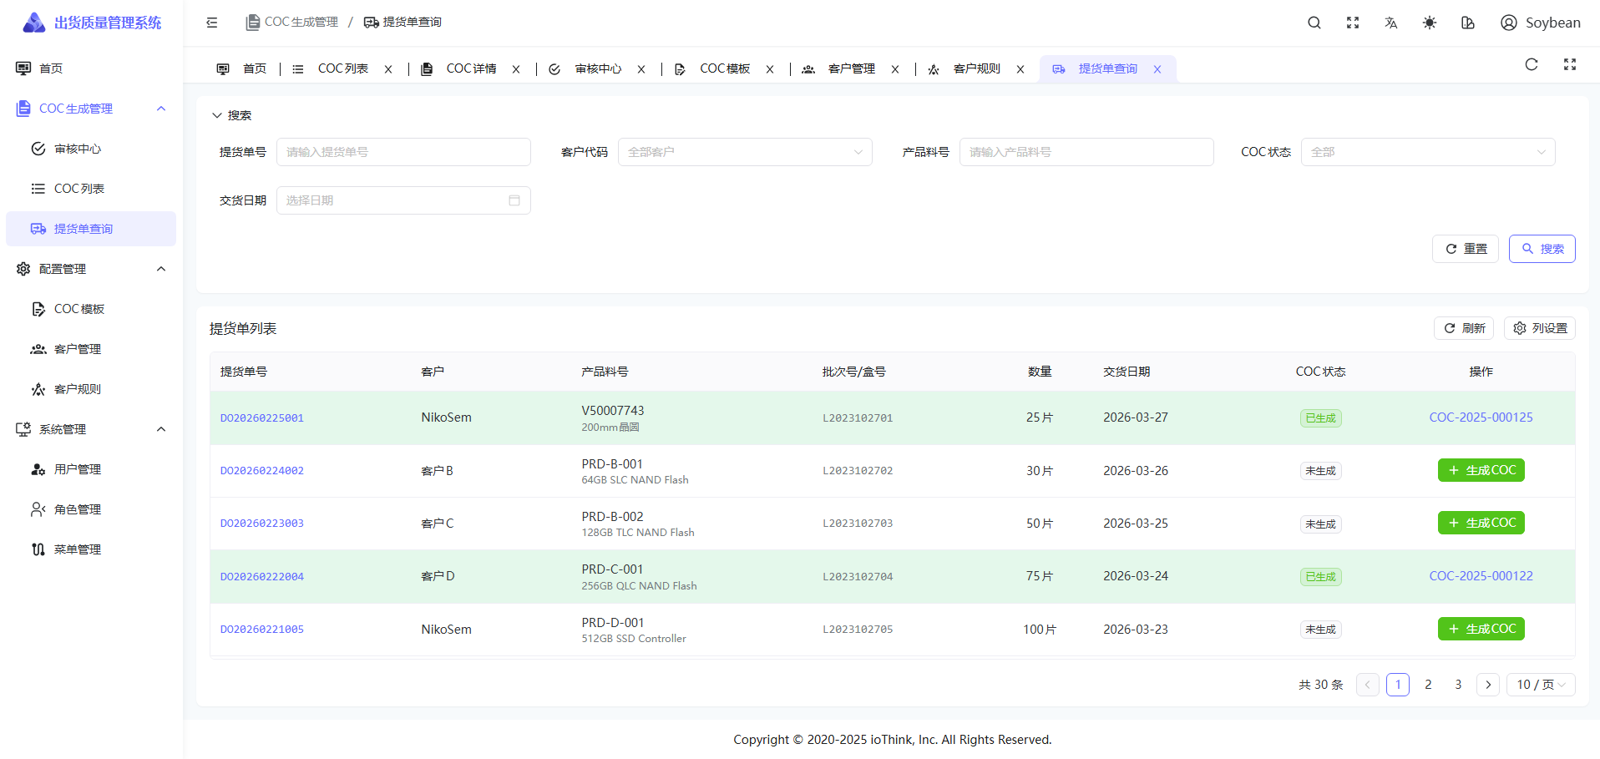Open 用户管理 in the sidebar
Screen dimensions: 1600x759
[91, 469]
